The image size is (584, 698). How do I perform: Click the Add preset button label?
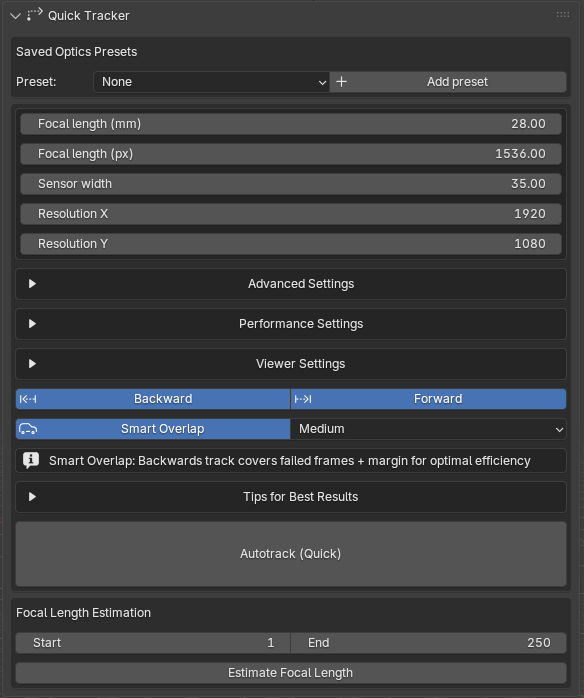tap(457, 82)
